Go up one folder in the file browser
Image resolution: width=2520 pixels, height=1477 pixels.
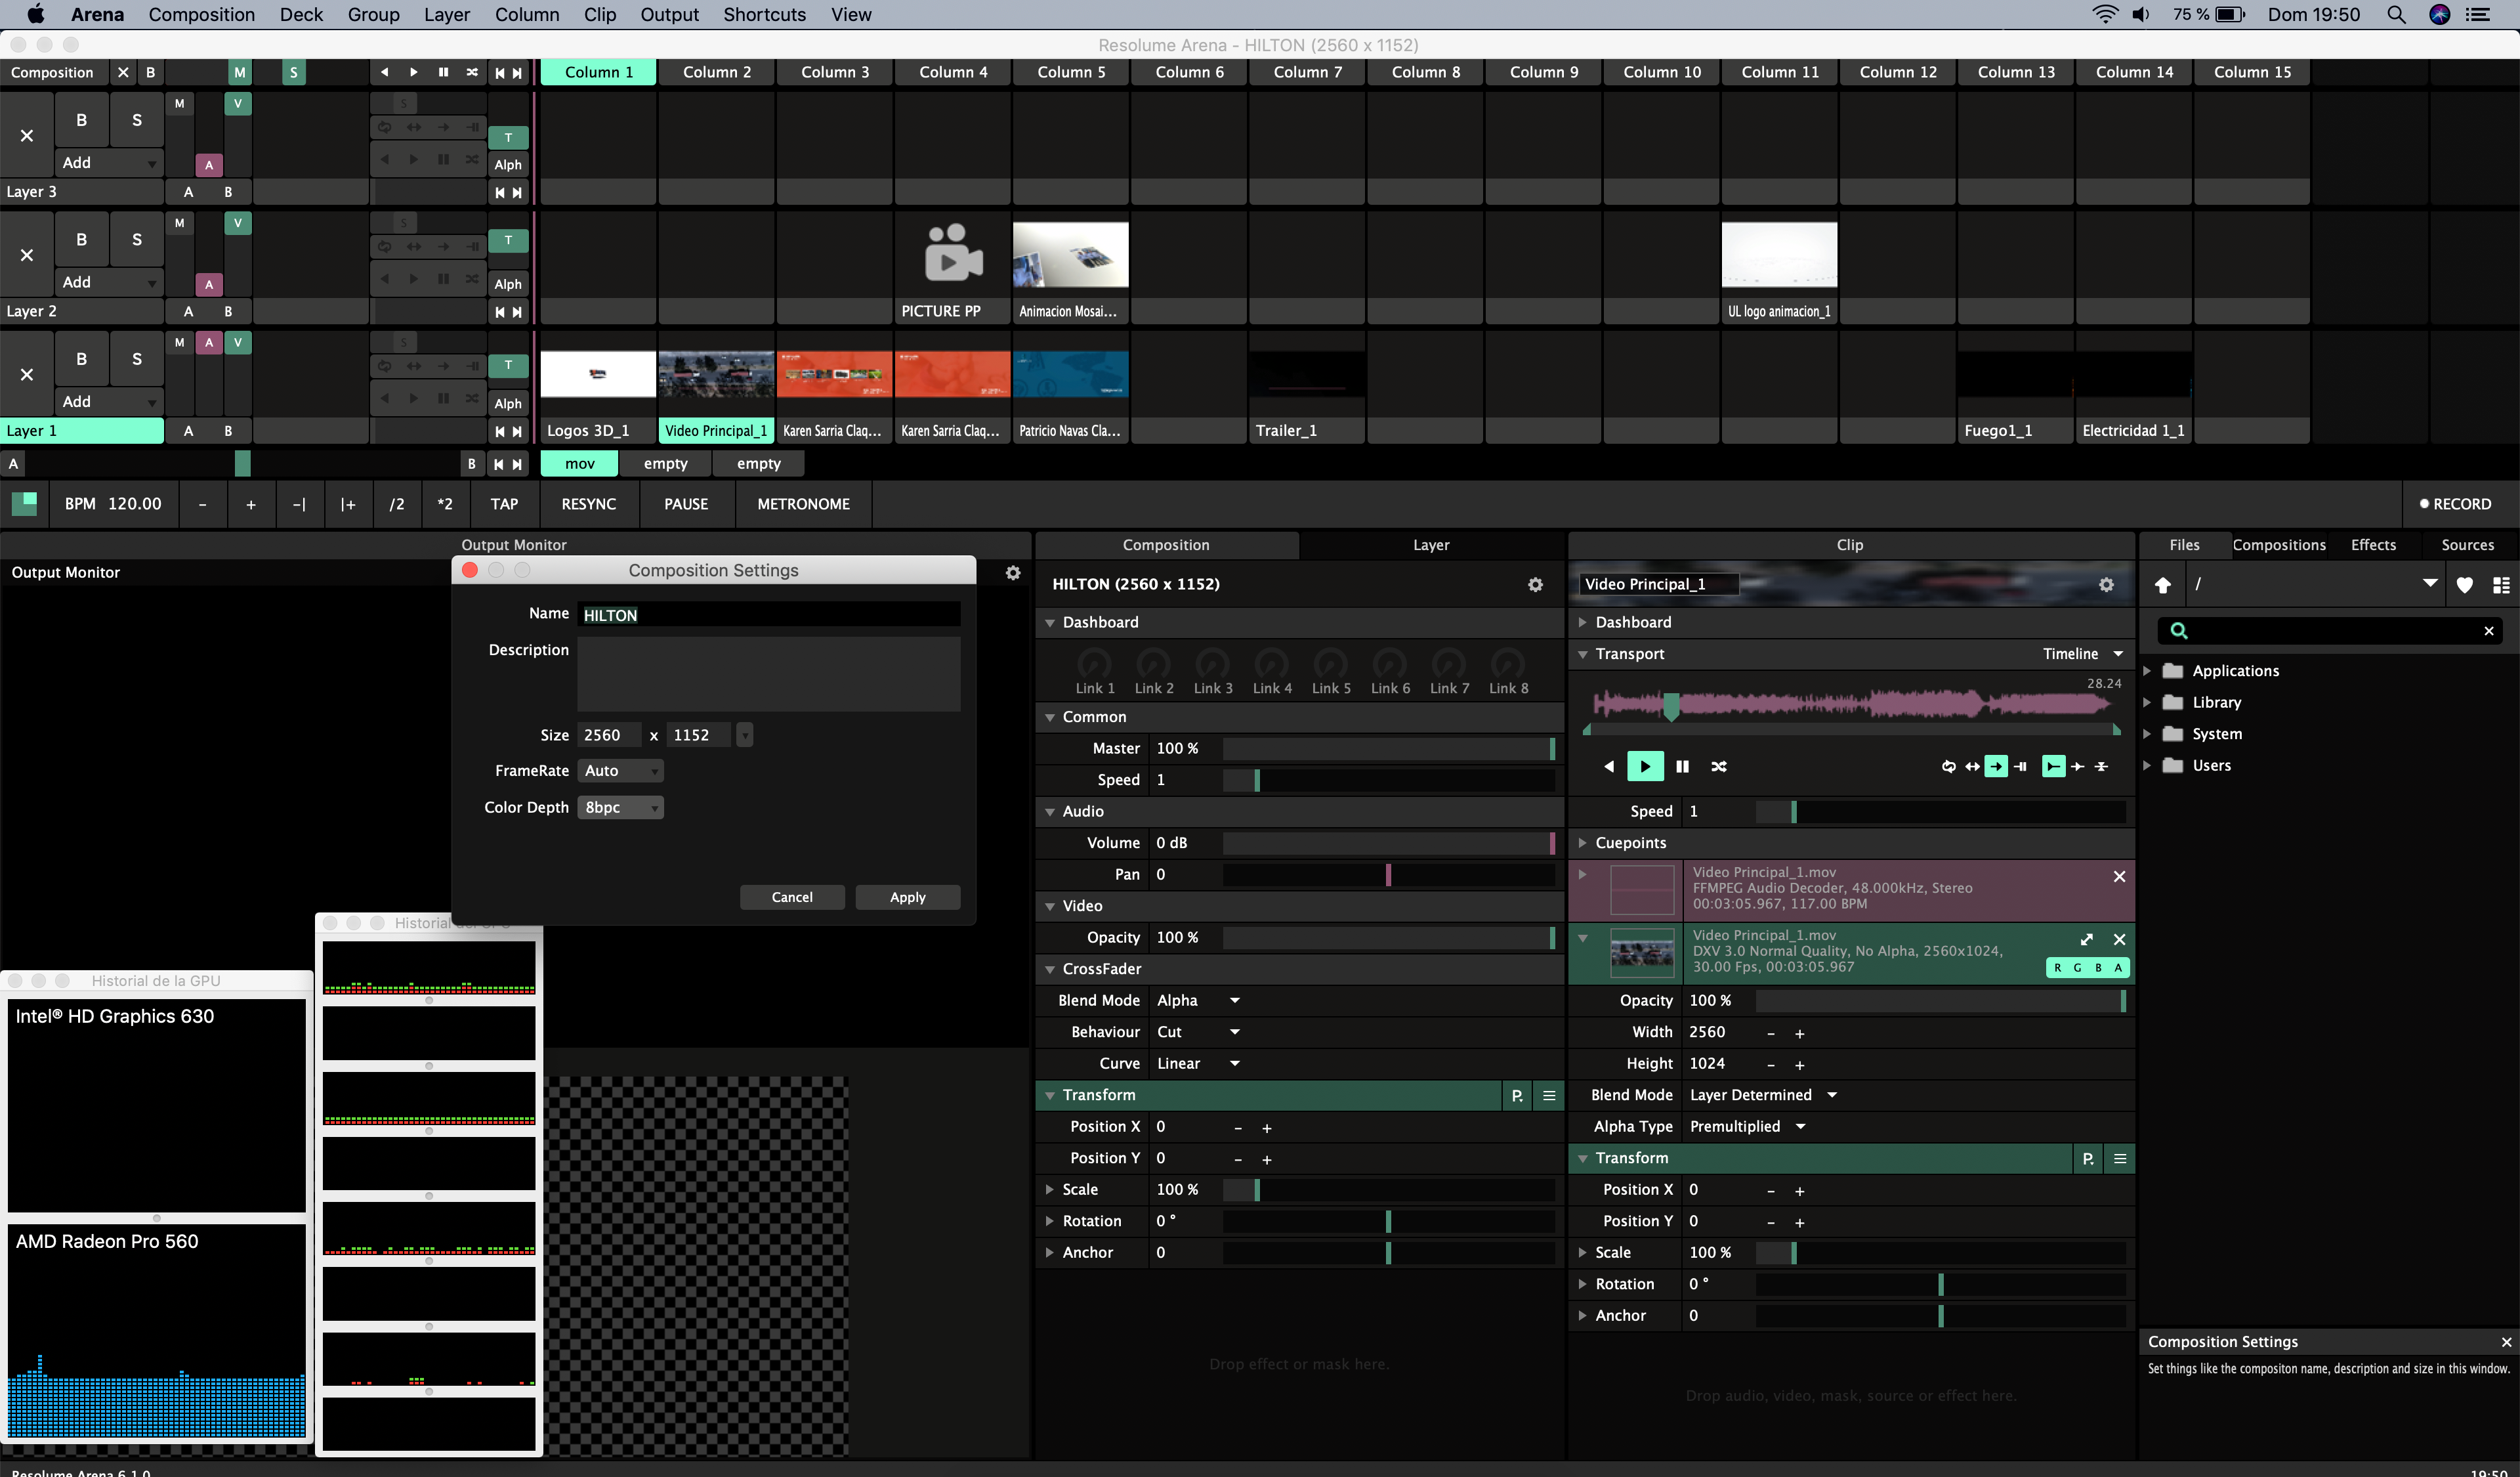[2162, 585]
